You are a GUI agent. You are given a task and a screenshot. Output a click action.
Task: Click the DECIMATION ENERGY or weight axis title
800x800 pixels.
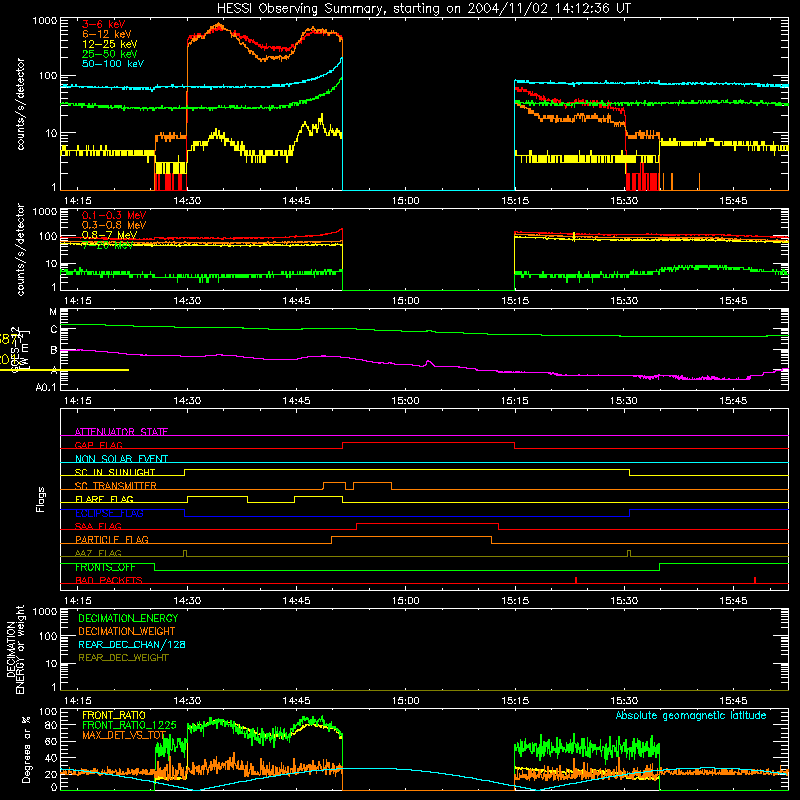15,649
